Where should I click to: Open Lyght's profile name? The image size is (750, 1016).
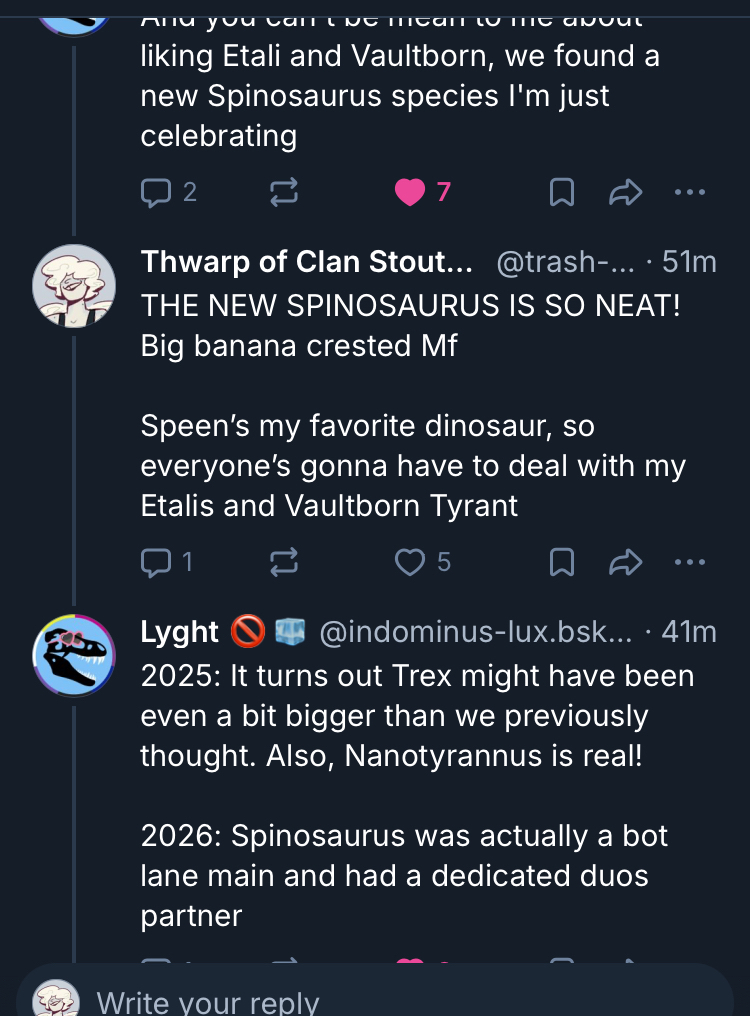pos(179,632)
